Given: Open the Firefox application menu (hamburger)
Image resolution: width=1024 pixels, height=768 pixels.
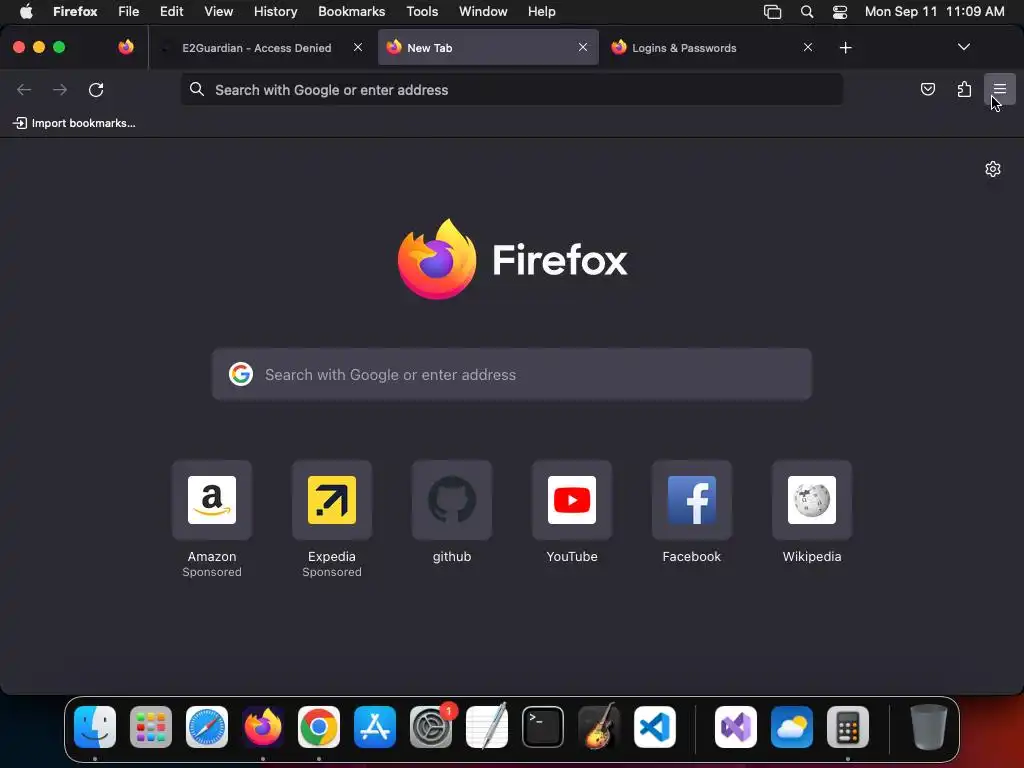Looking at the screenshot, I should click(999, 89).
